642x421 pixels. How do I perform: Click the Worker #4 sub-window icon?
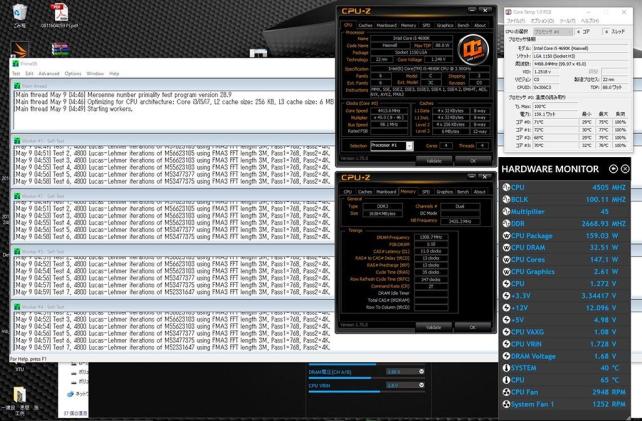click(17, 306)
